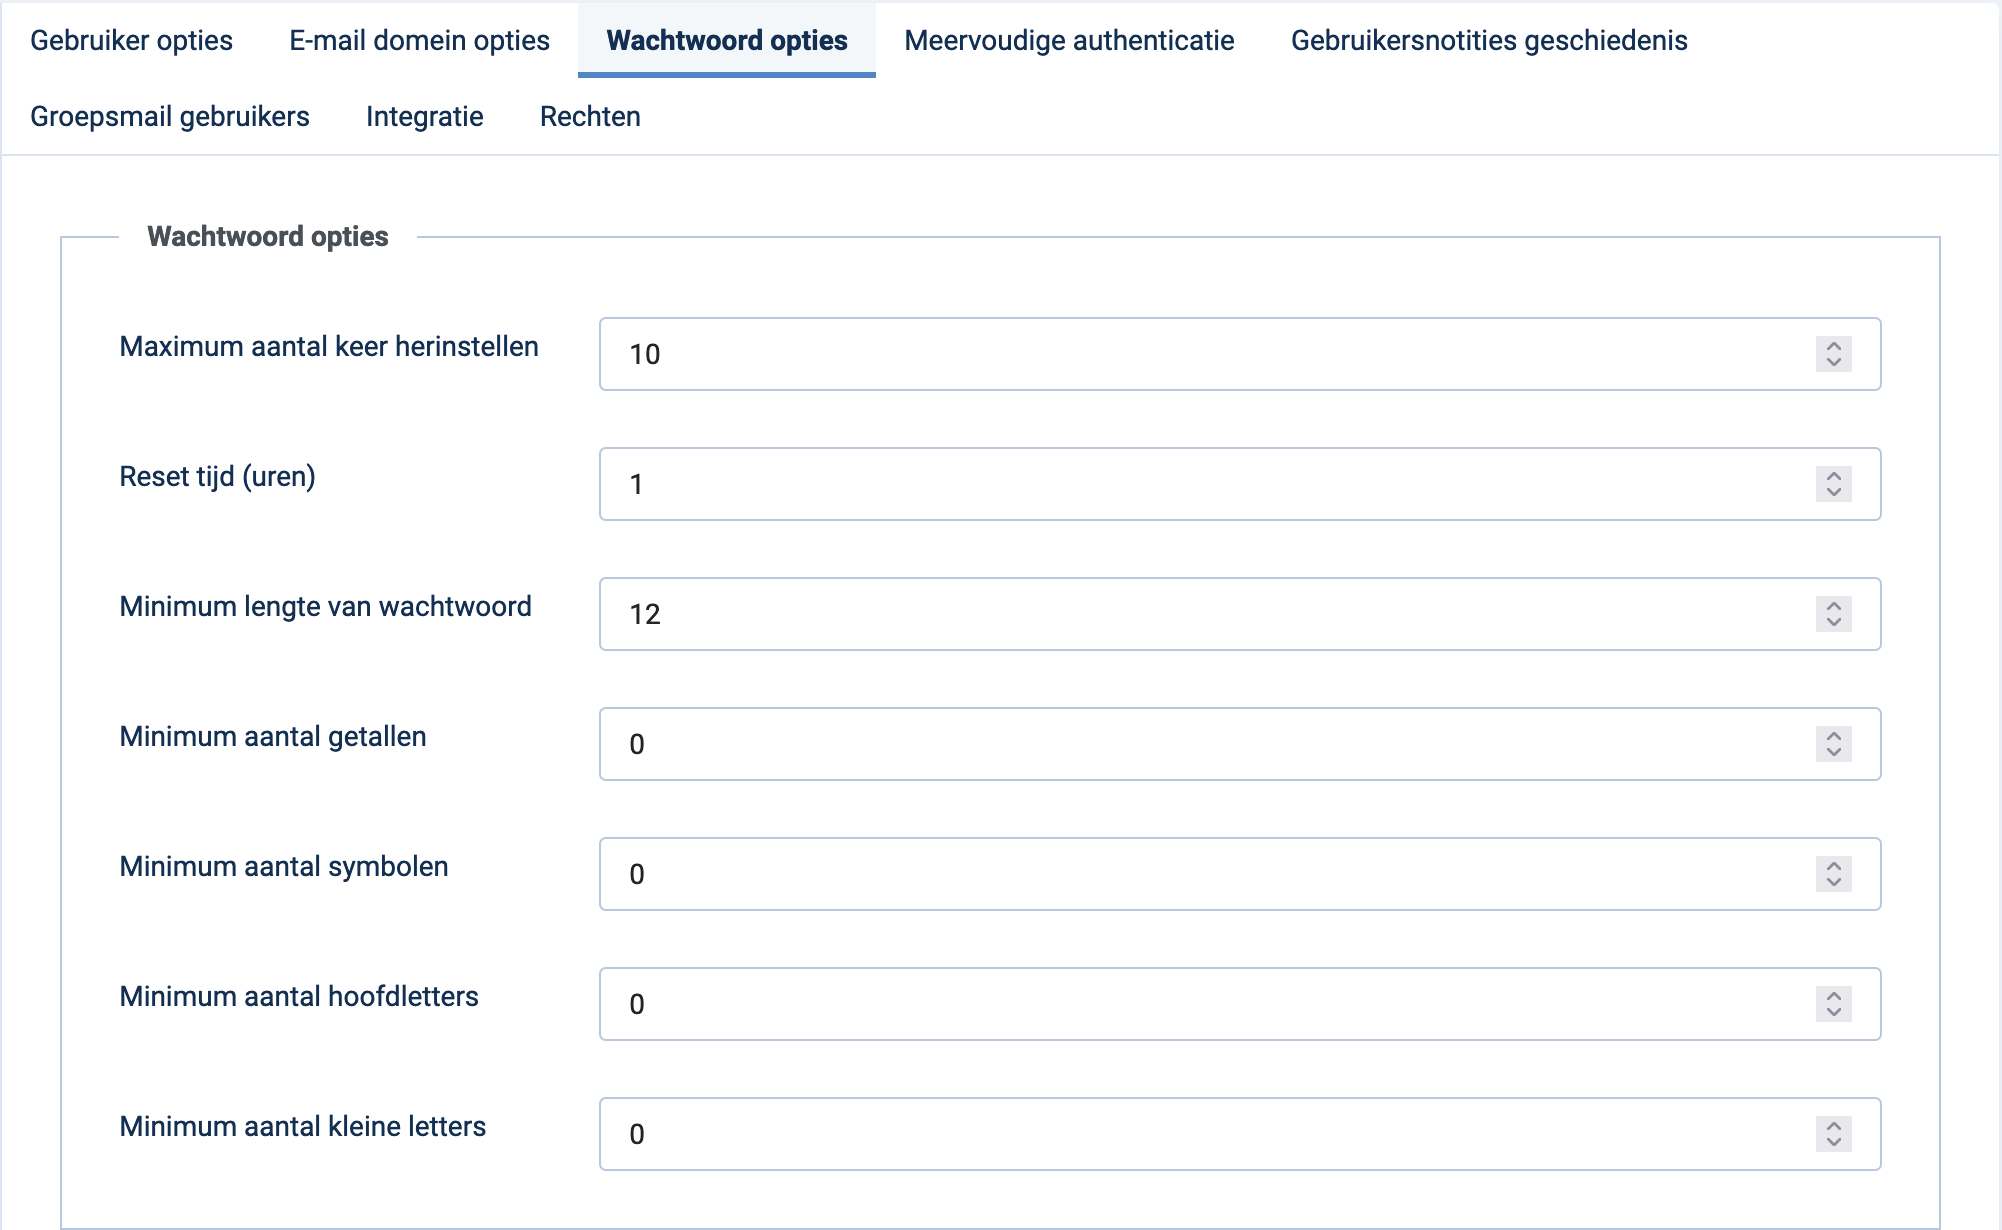Open the Groepsmail gebruikers tab

(x=170, y=116)
